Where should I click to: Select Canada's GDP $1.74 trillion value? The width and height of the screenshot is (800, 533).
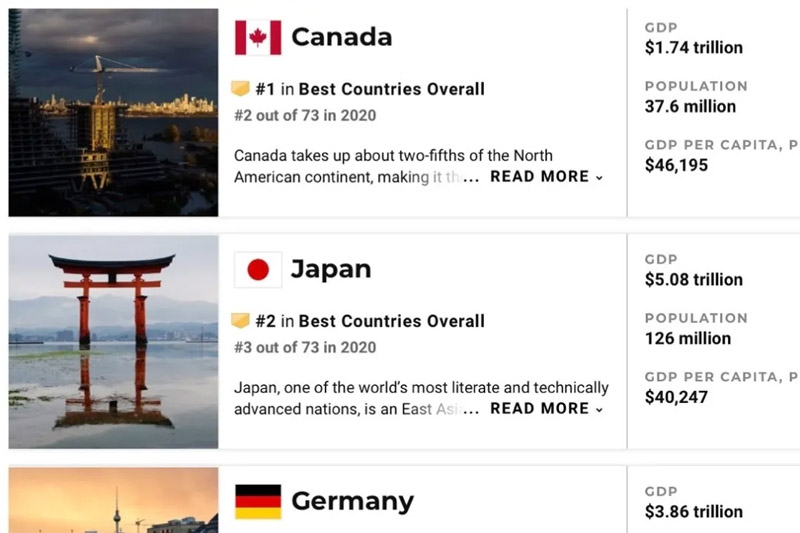[693, 47]
